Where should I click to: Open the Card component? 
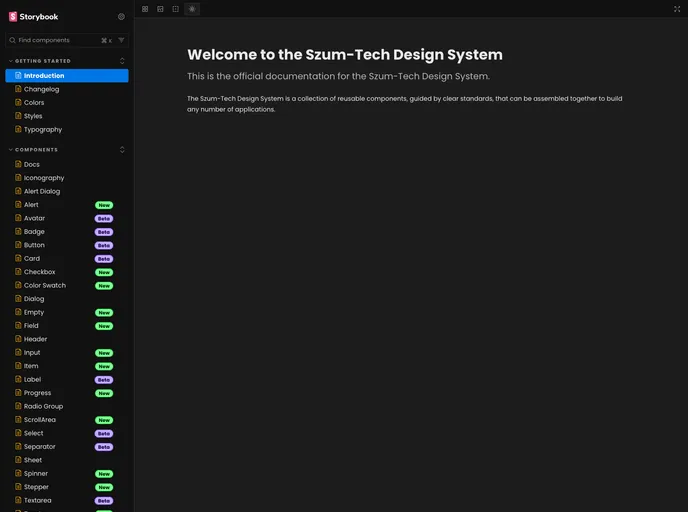[x=67, y=258]
